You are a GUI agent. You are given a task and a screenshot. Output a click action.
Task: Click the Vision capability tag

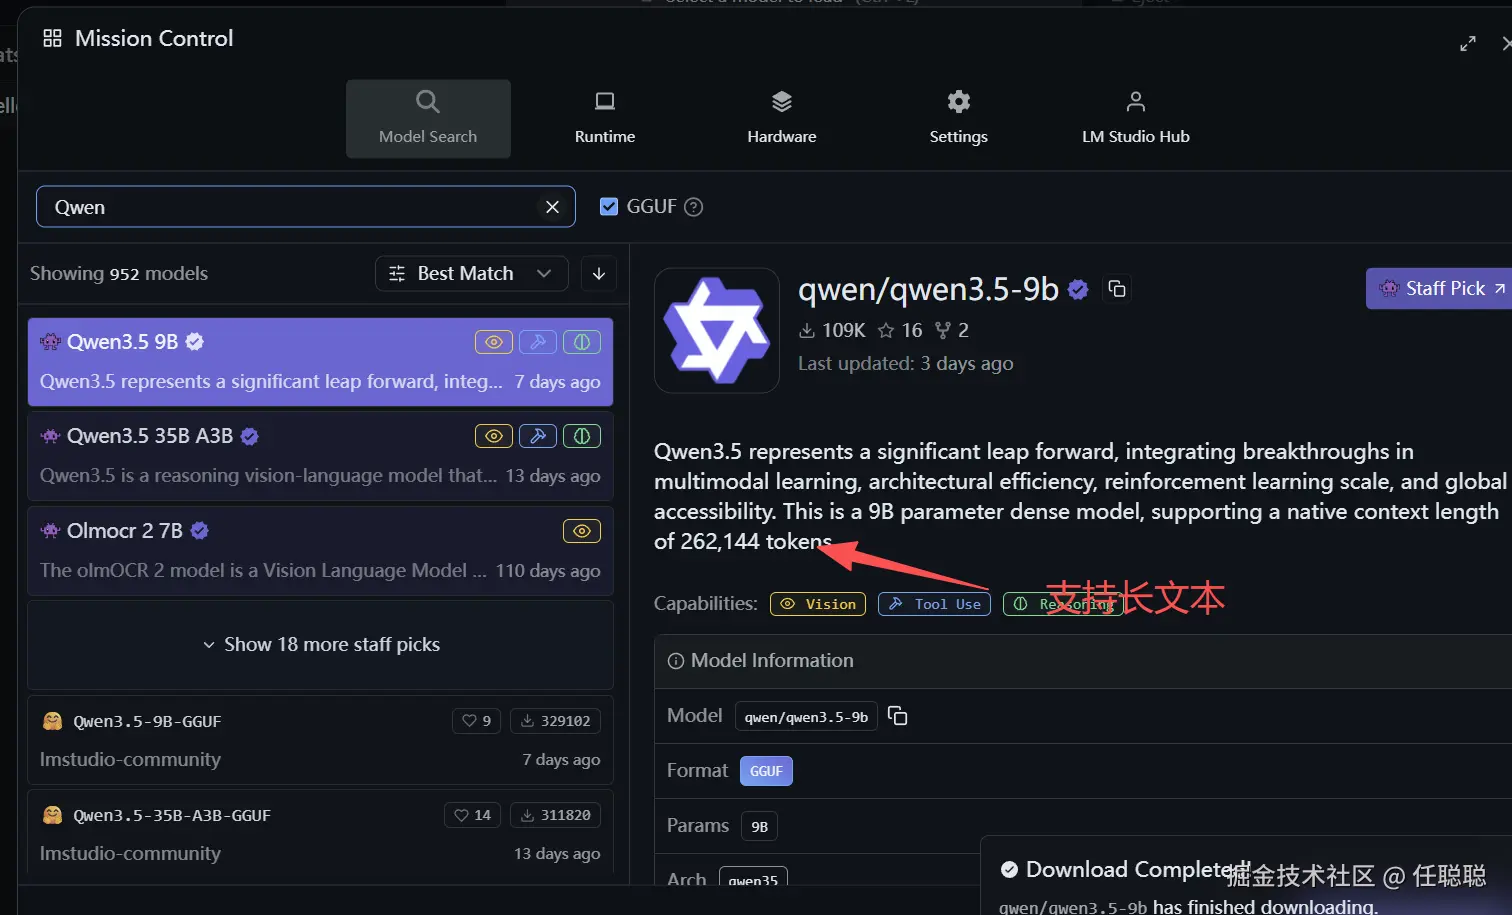[x=818, y=604]
